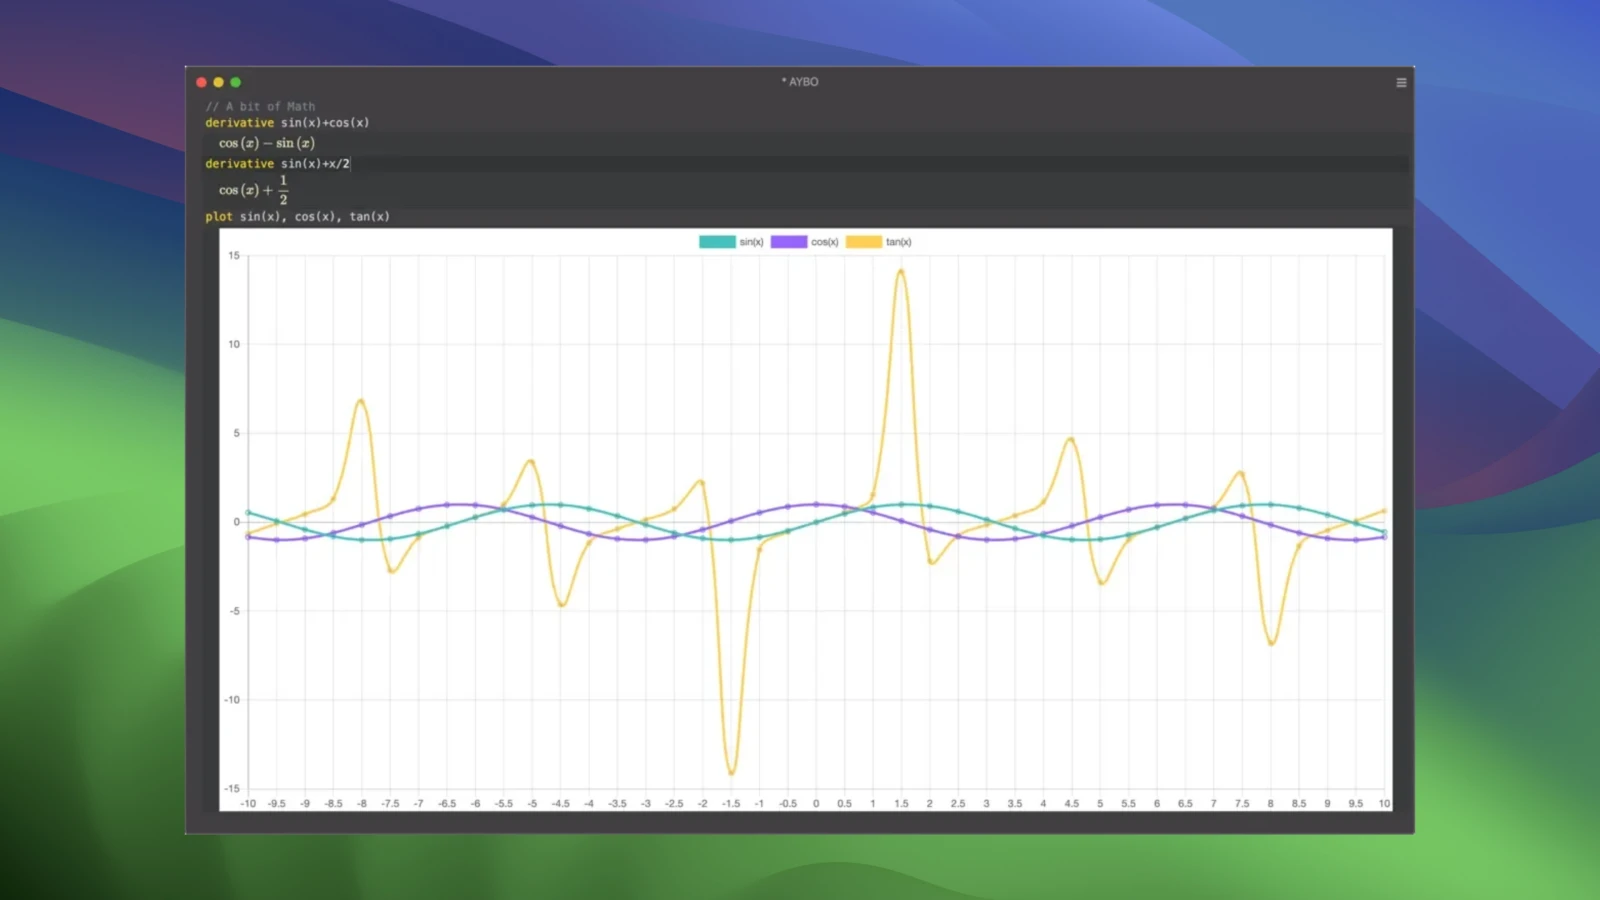1600x900 pixels.
Task: Toggle sin(x) series via teal legend swatch
Action: pos(717,242)
